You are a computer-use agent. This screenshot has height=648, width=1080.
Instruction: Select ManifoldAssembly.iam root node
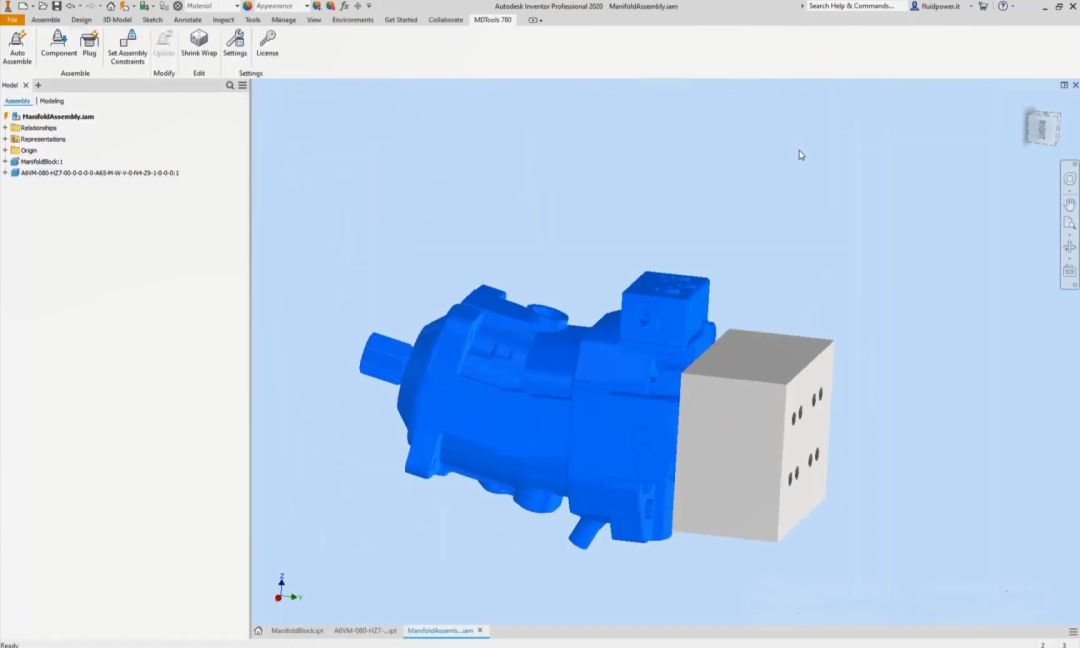click(x=58, y=116)
